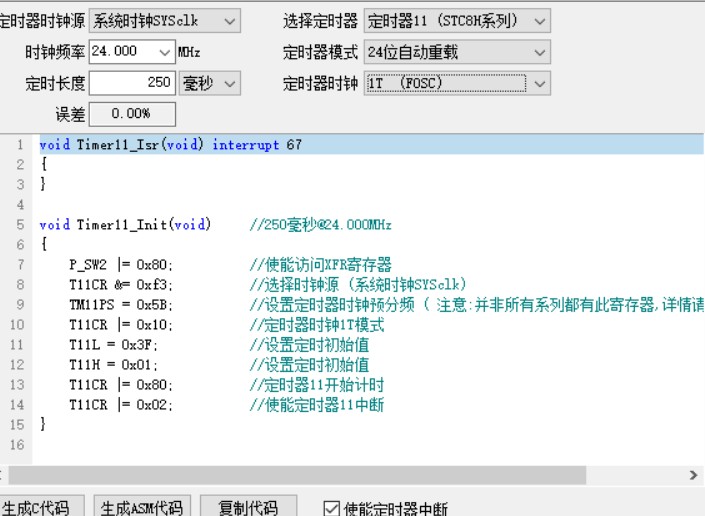The image size is (705, 516).
Task: Open the 定时器时钟源 dropdown (系统时钟SYSclk)
Action: click(165, 21)
